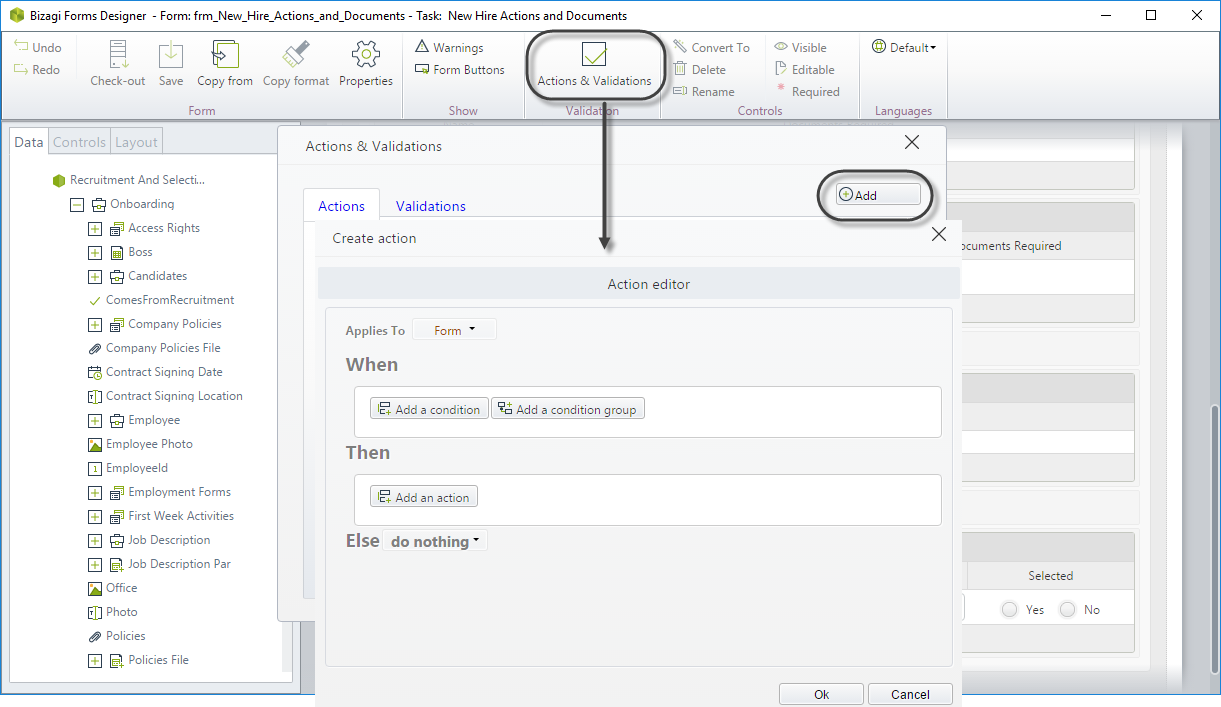Open Actions & Validations
Image resolution: width=1221 pixels, height=707 pixels.
[x=594, y=65]
